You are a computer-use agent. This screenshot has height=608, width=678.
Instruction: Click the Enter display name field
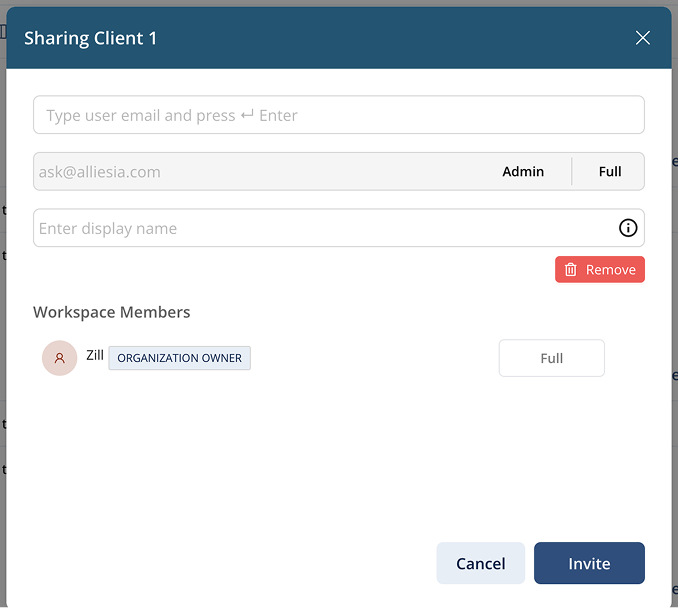coord(320,228)
